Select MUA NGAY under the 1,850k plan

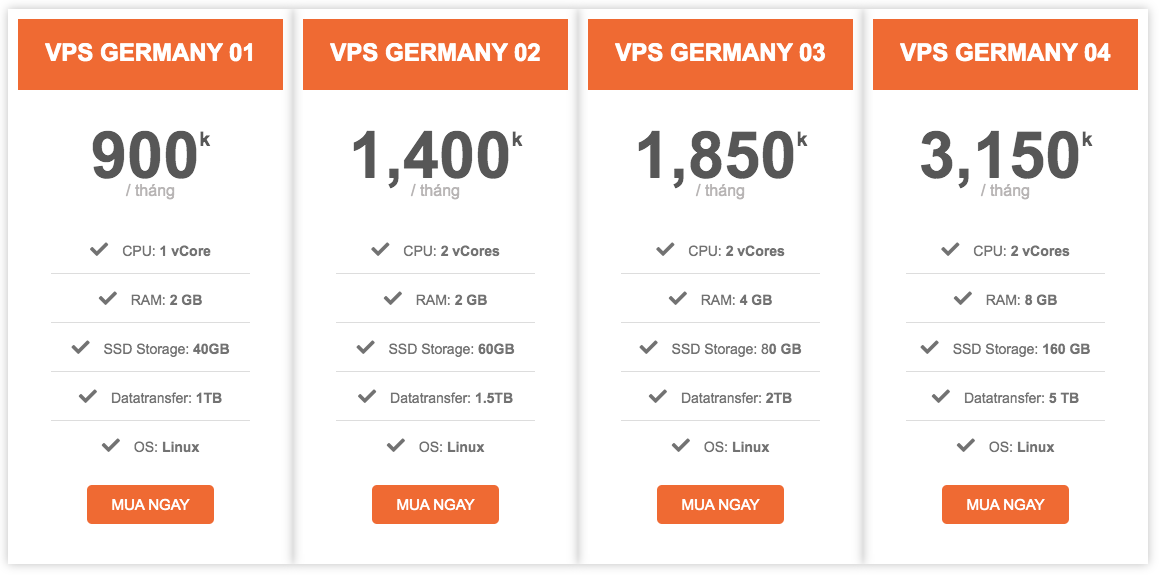[720, 505]
